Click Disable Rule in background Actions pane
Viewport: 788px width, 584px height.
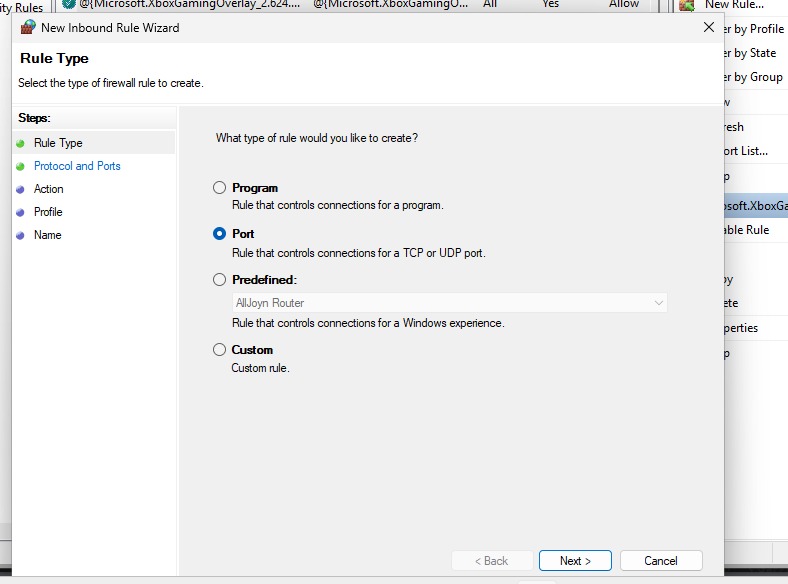(746, 230)
